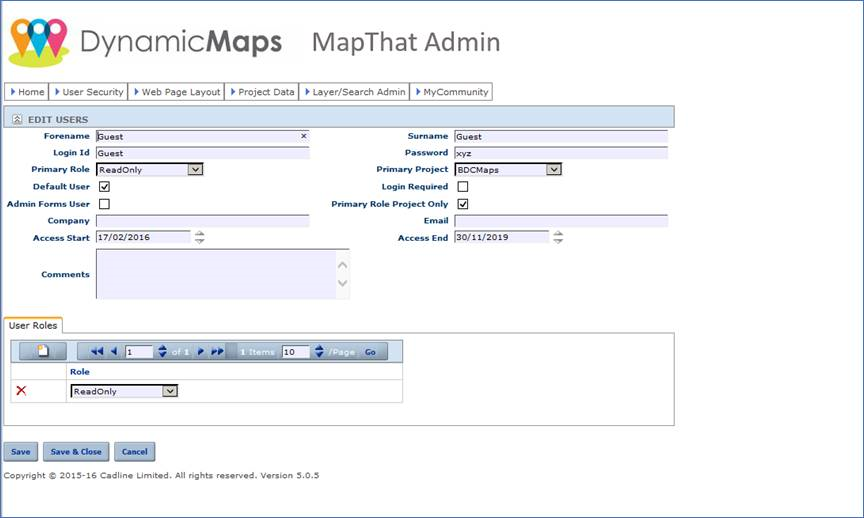Click the DynamicMaps logo
Screen dimensions: 864x518
(x=146, y=42)
